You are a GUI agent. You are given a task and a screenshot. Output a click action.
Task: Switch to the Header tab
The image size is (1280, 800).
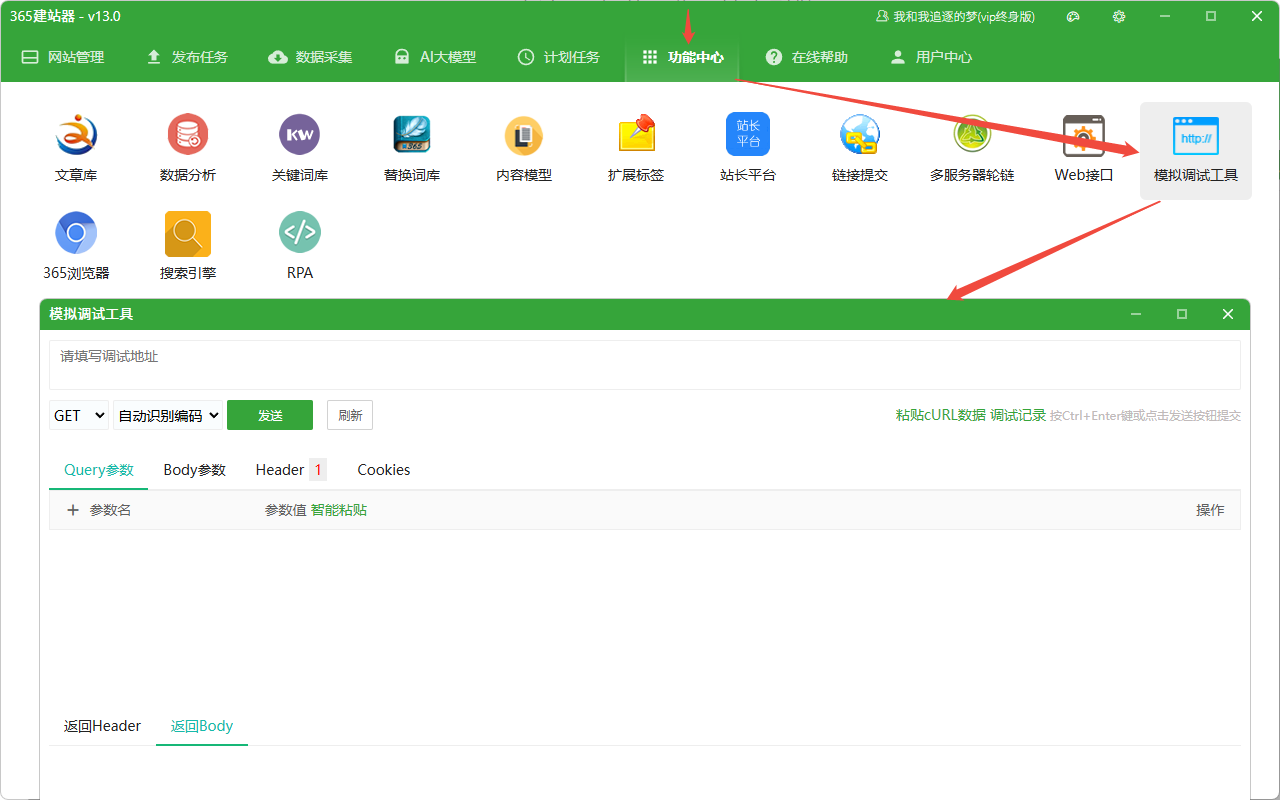(290, 470)
